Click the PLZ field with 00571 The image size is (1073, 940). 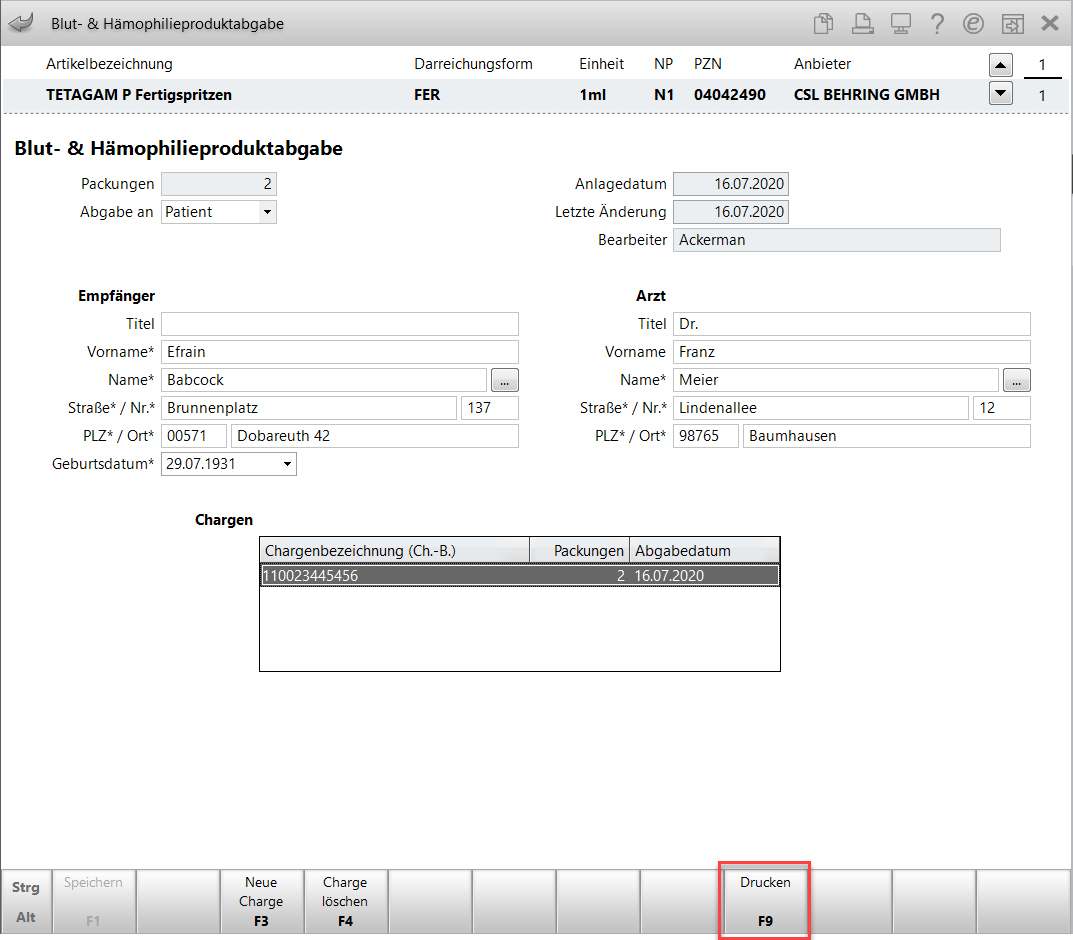tap(194, 436)
